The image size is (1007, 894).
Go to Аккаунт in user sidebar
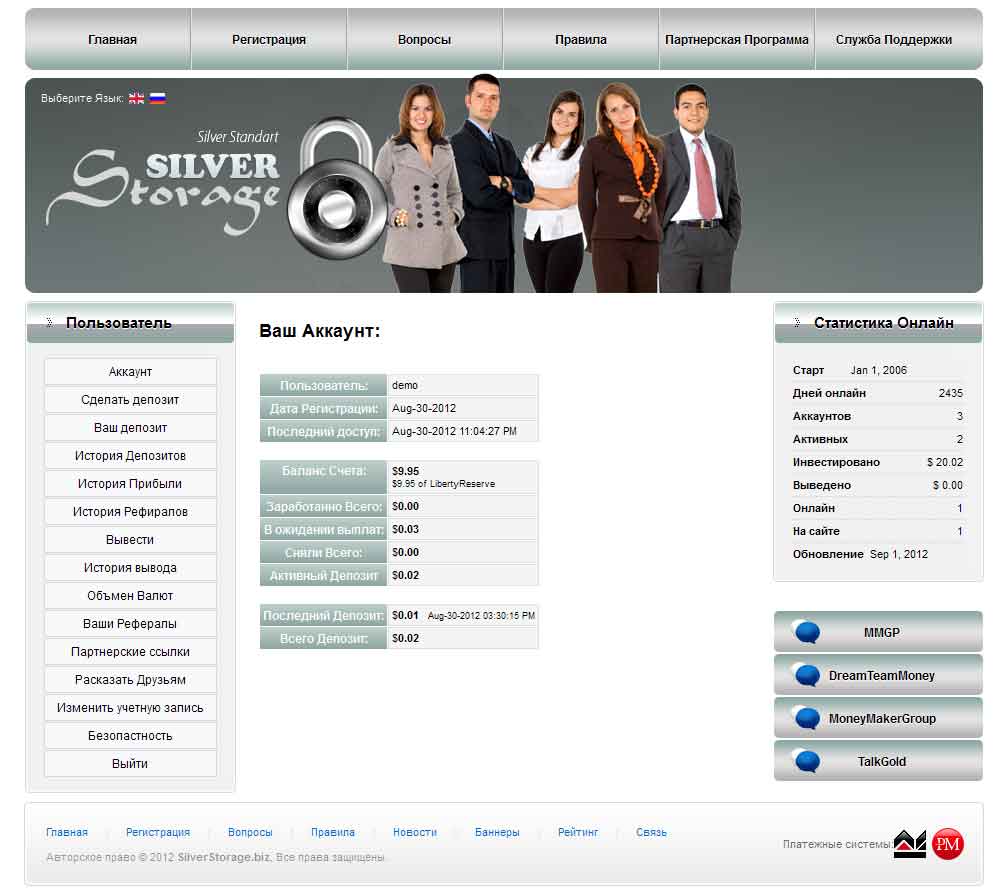tap(130, 372)
